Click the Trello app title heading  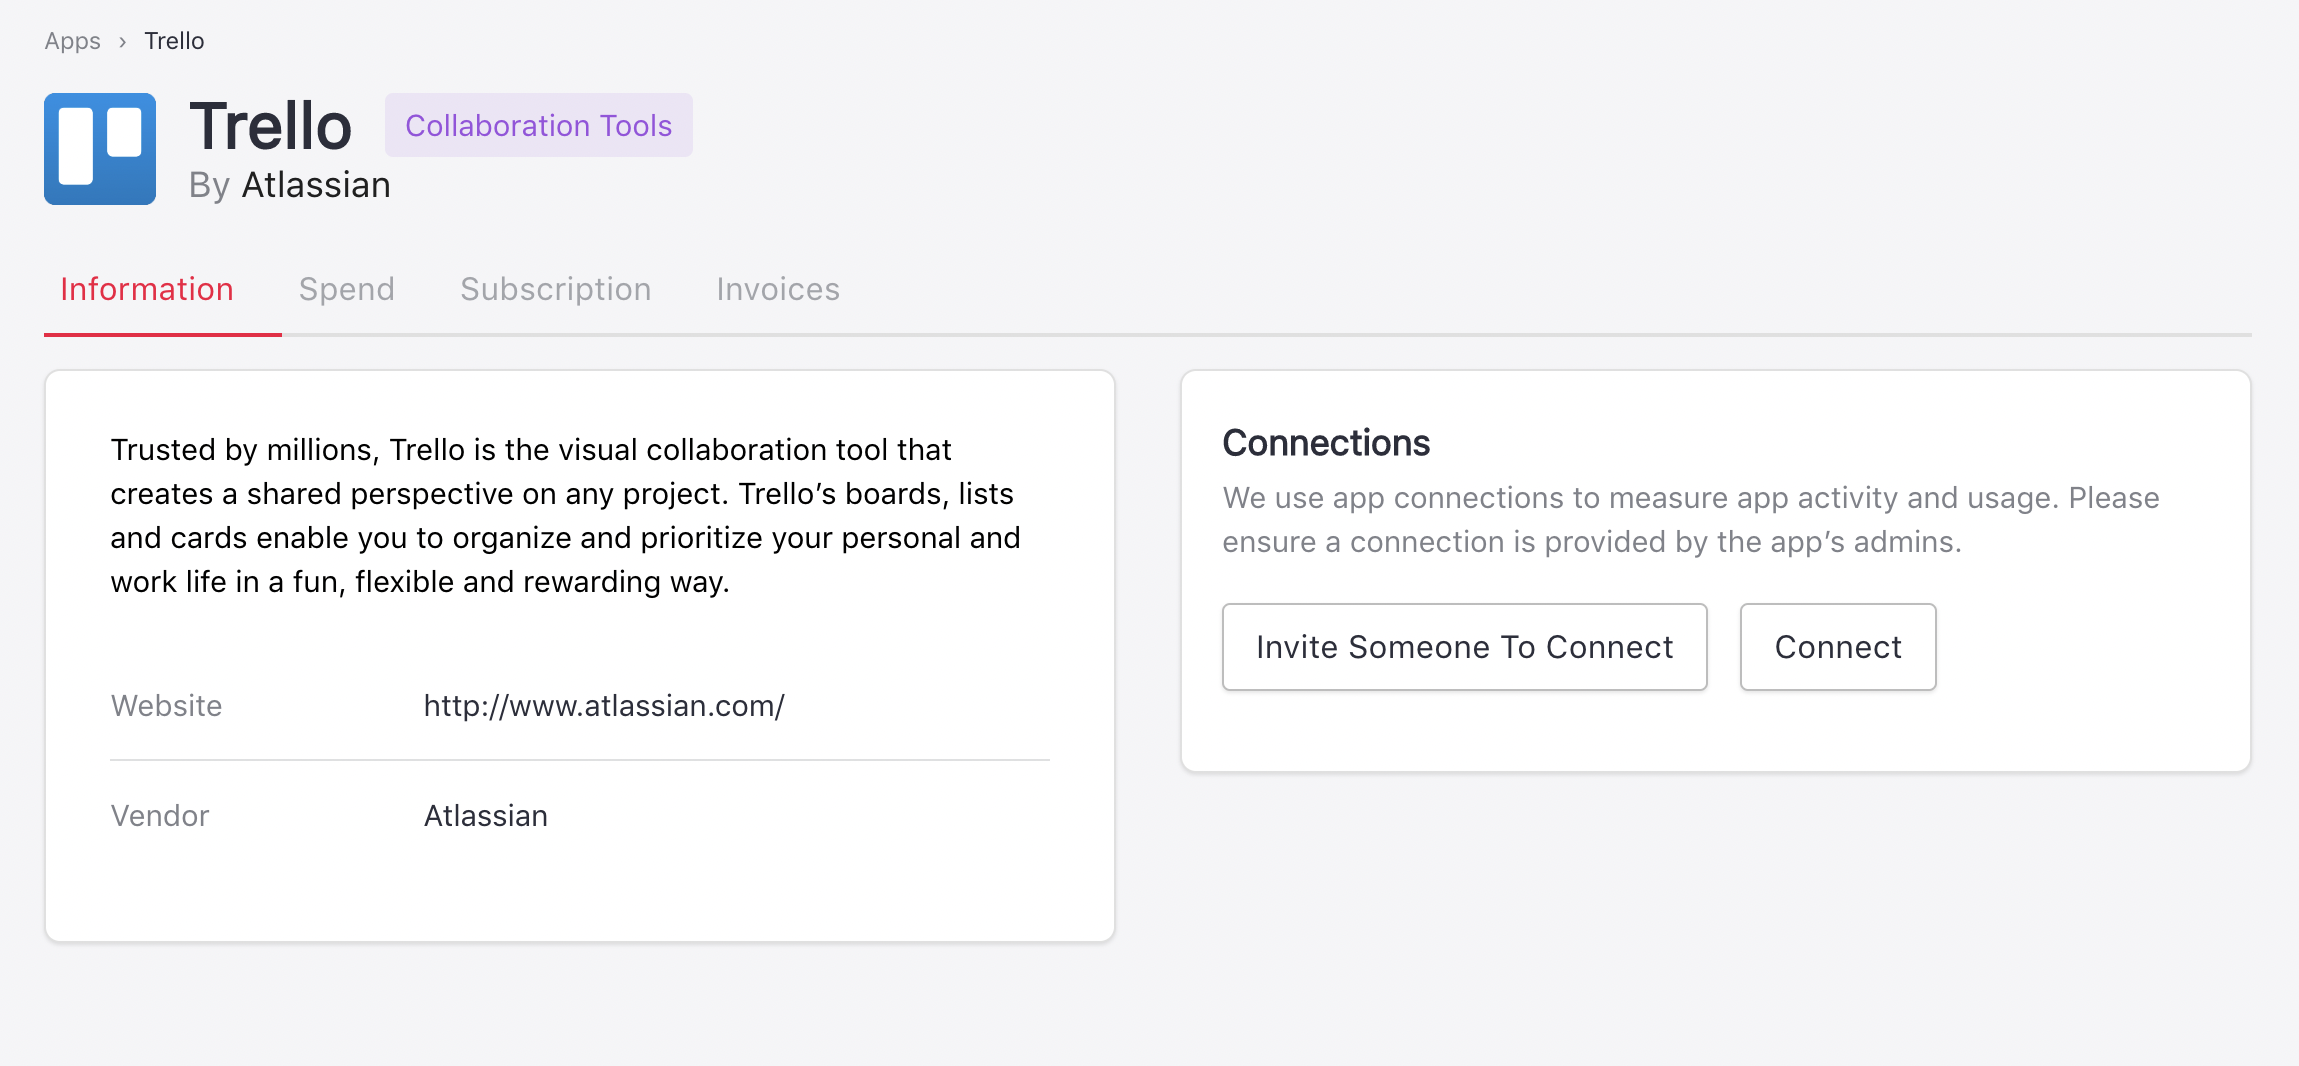270,127
